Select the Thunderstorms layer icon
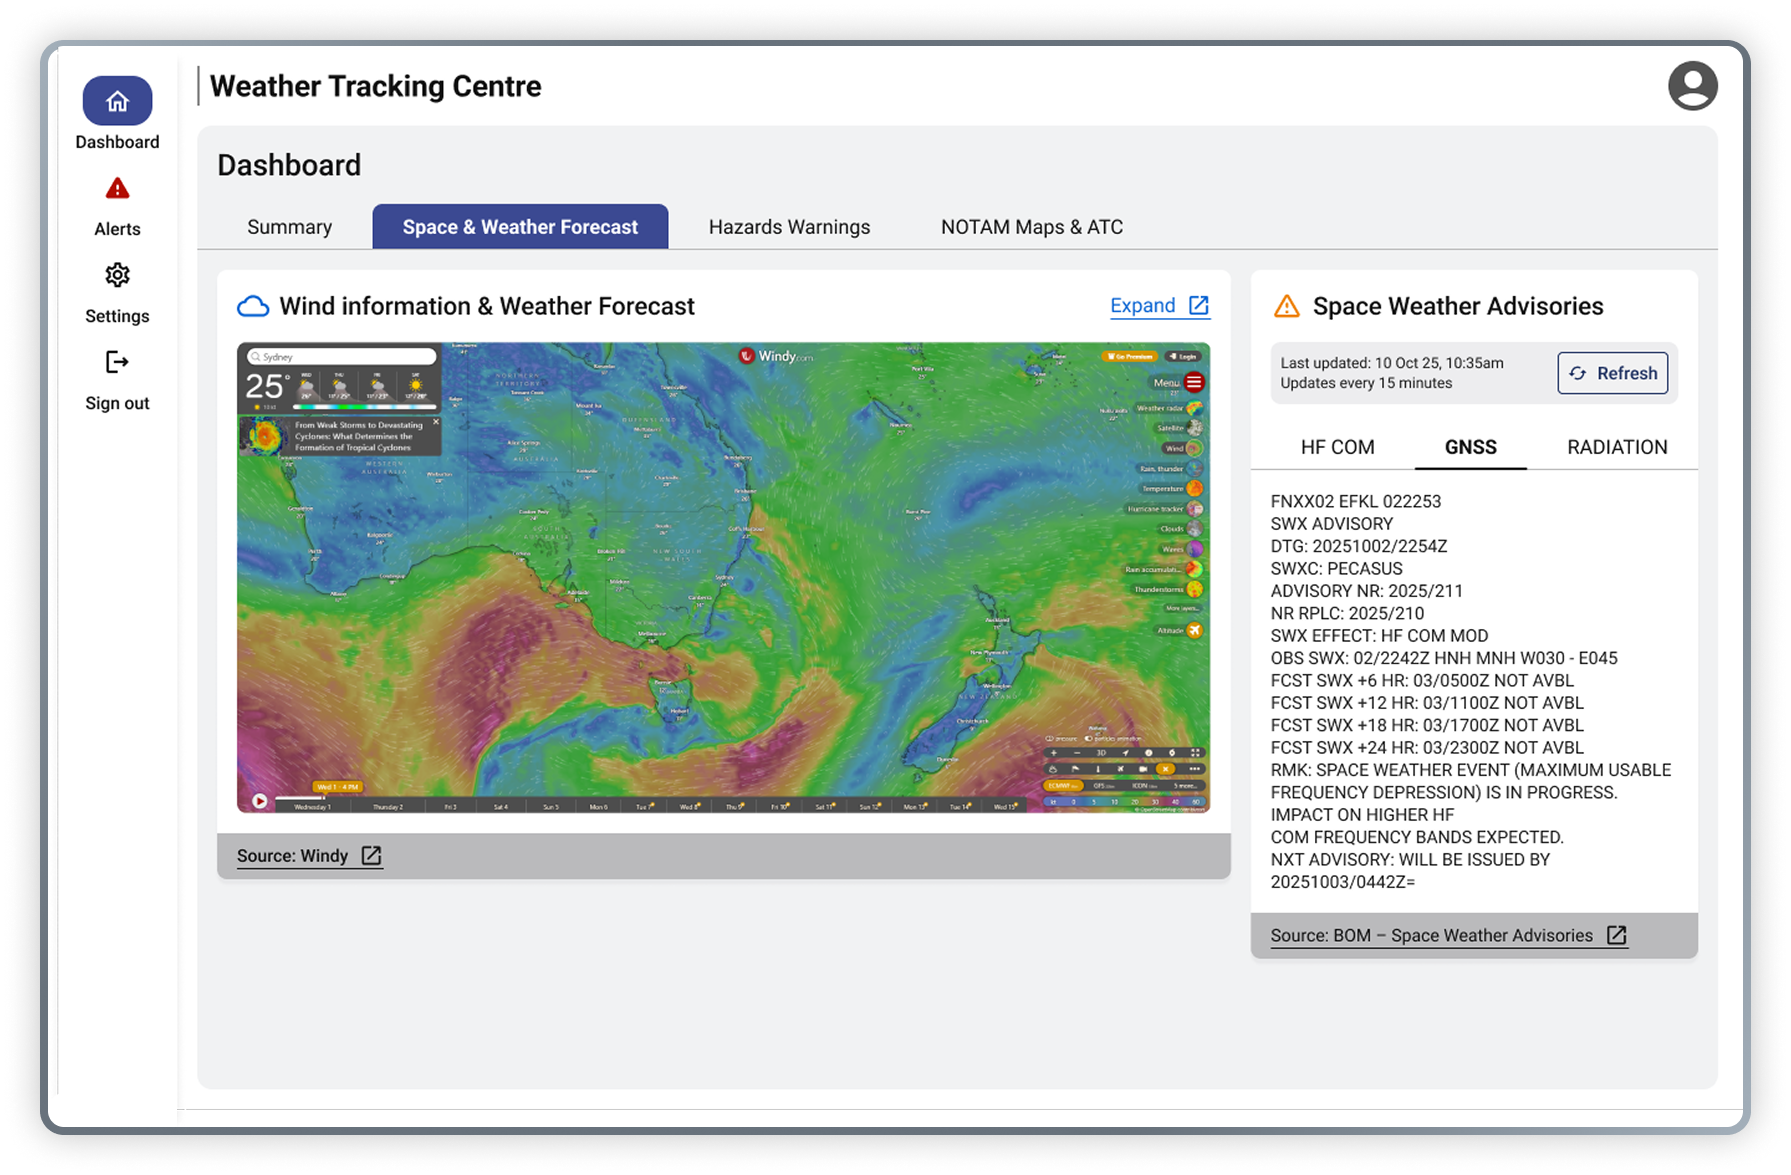 click(x=1194, y=589)
